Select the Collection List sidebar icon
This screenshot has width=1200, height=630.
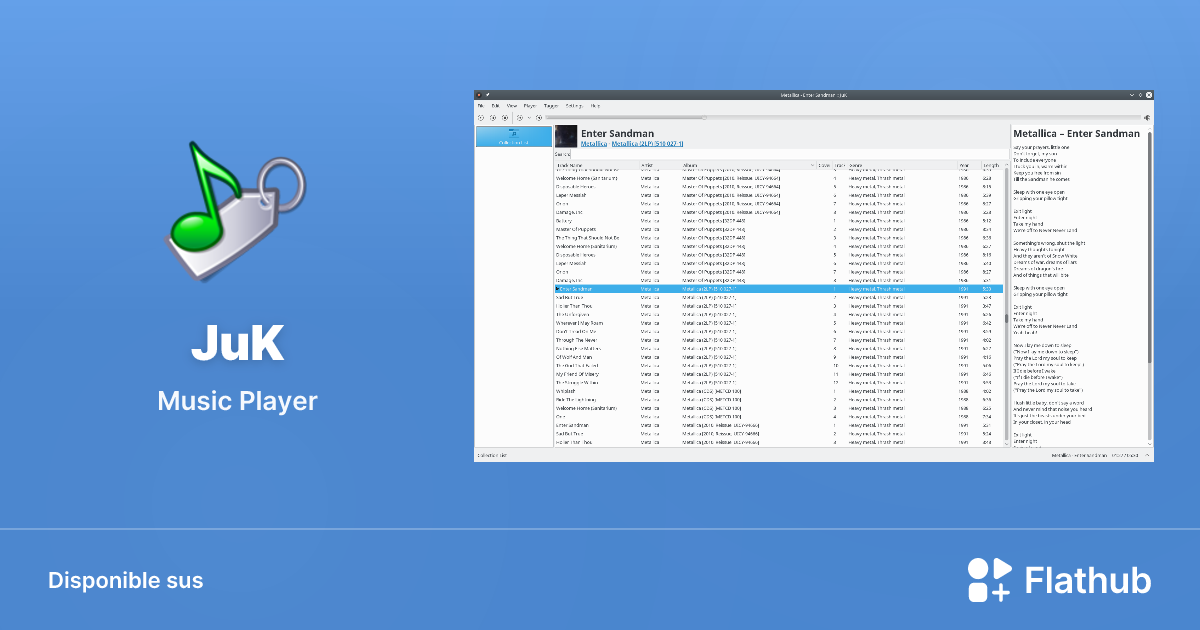513,136
